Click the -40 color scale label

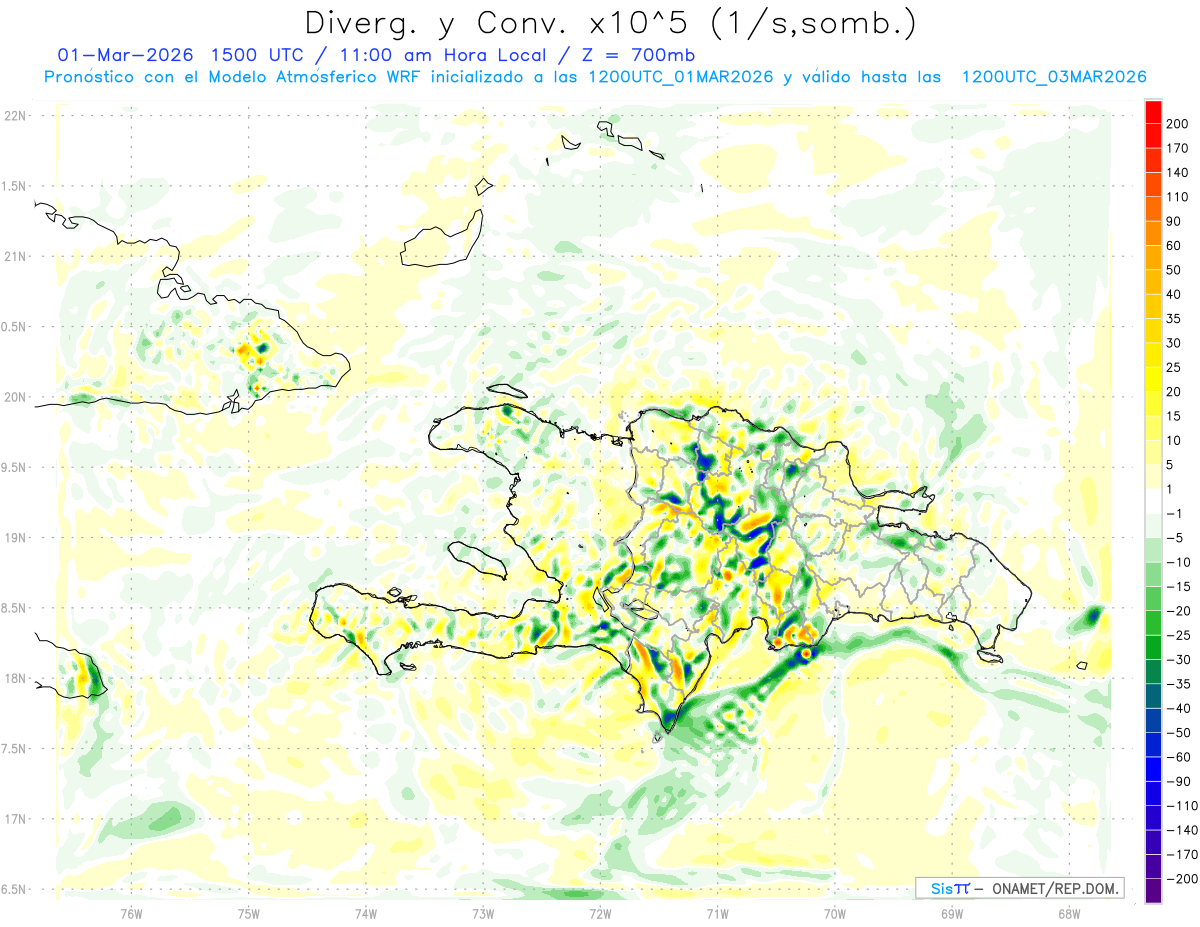[x=1177, y=708]
